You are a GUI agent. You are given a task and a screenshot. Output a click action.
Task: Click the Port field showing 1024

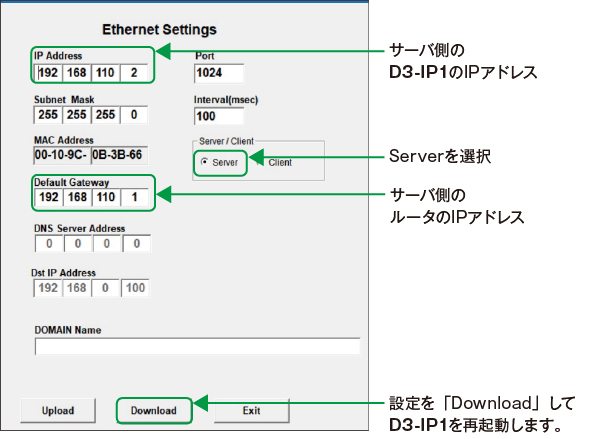pos(218,73)
